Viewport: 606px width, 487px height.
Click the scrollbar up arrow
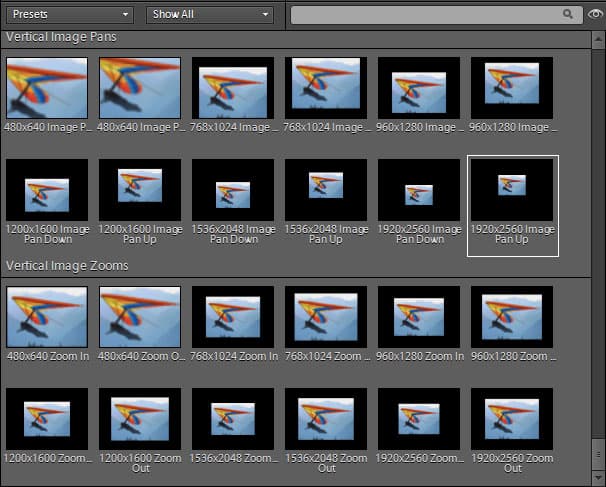tap(598, 39)
